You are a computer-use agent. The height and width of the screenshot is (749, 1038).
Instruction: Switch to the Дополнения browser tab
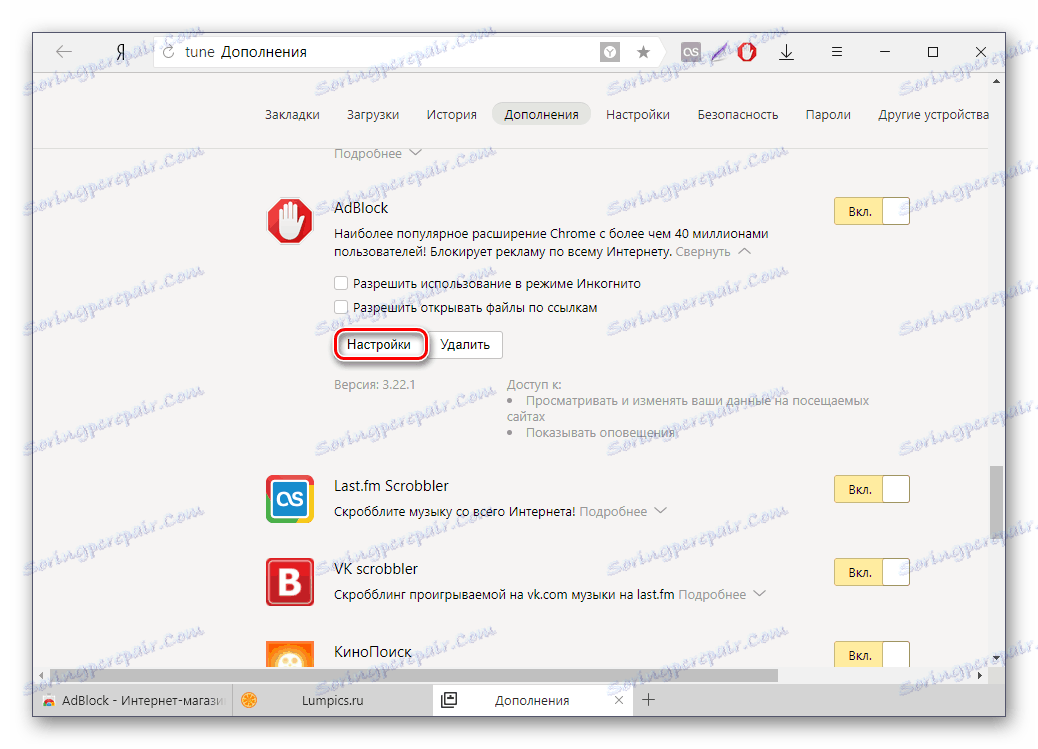532,700
